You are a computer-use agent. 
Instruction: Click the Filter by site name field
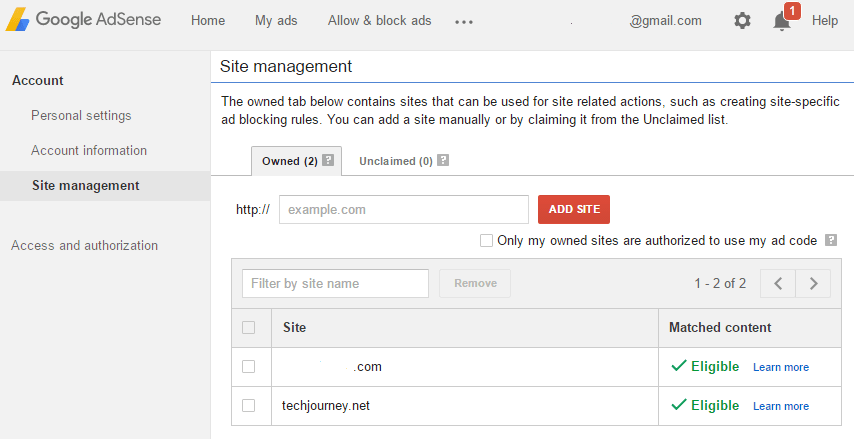[x=336, y=283]
